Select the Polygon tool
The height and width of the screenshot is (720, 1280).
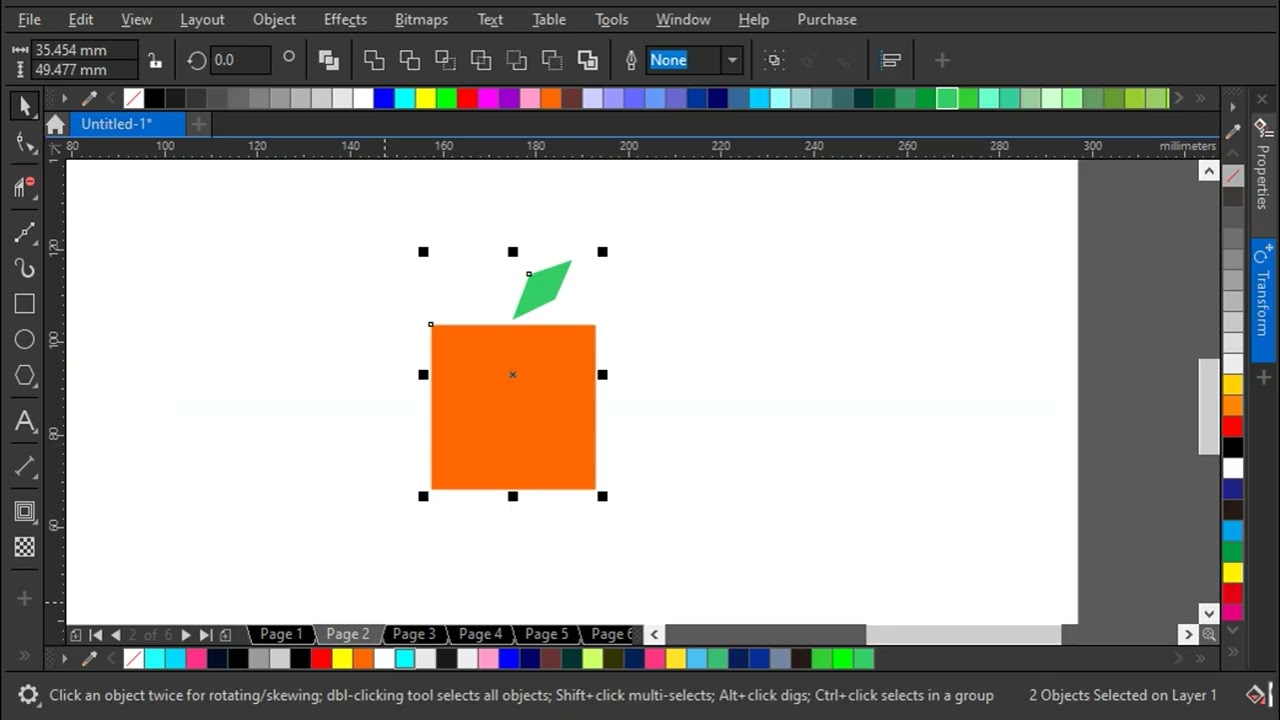coord(25,376)
